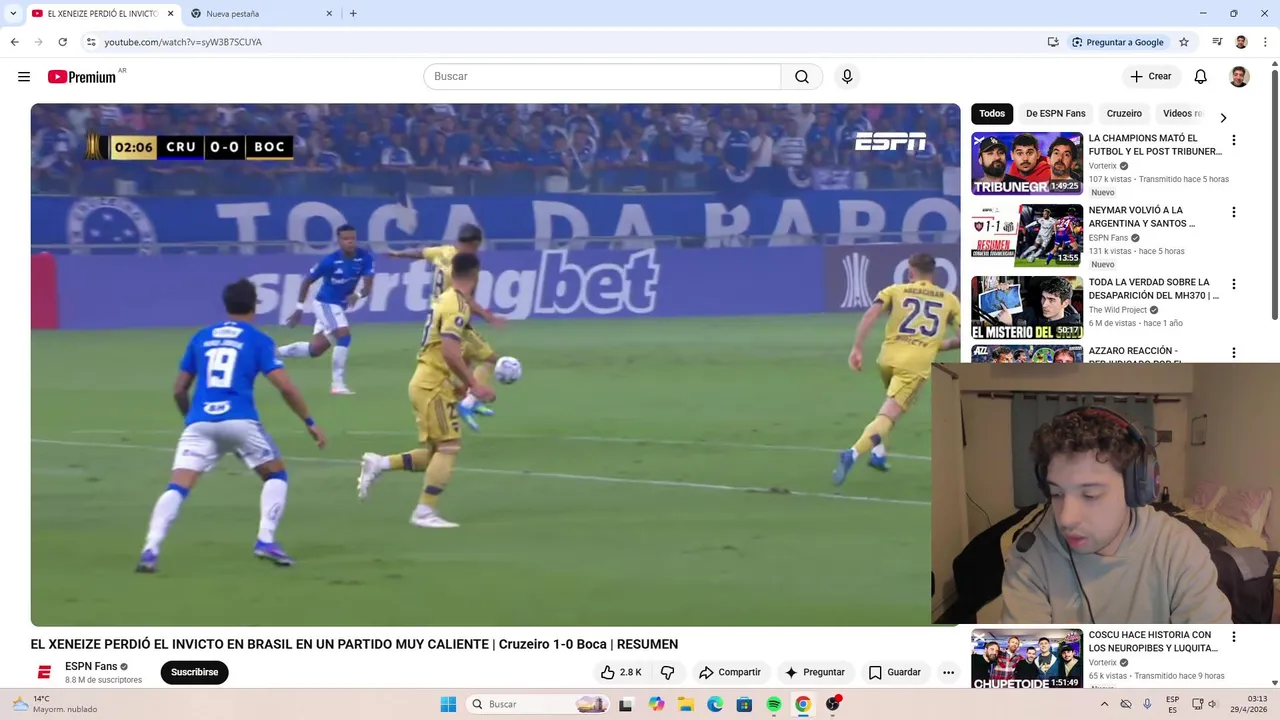Open a new browser tab

(353, 14)
